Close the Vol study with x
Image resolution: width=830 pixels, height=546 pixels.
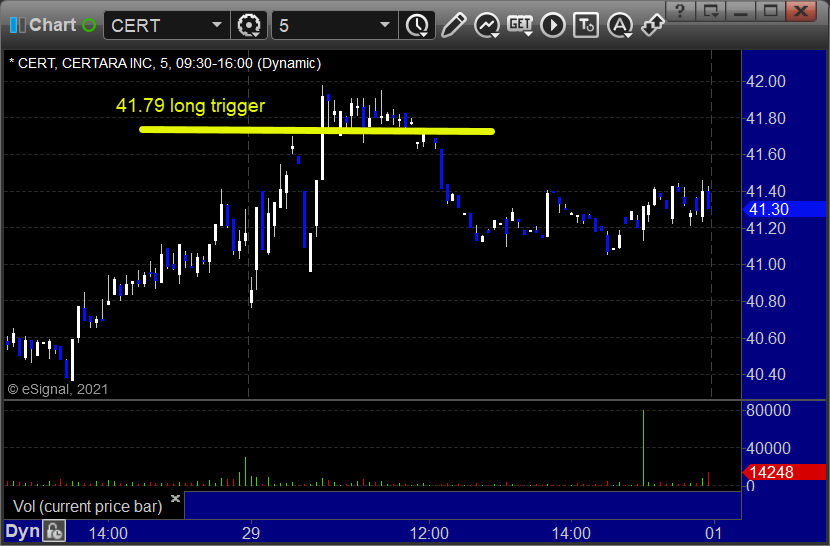tap(176, 498)
